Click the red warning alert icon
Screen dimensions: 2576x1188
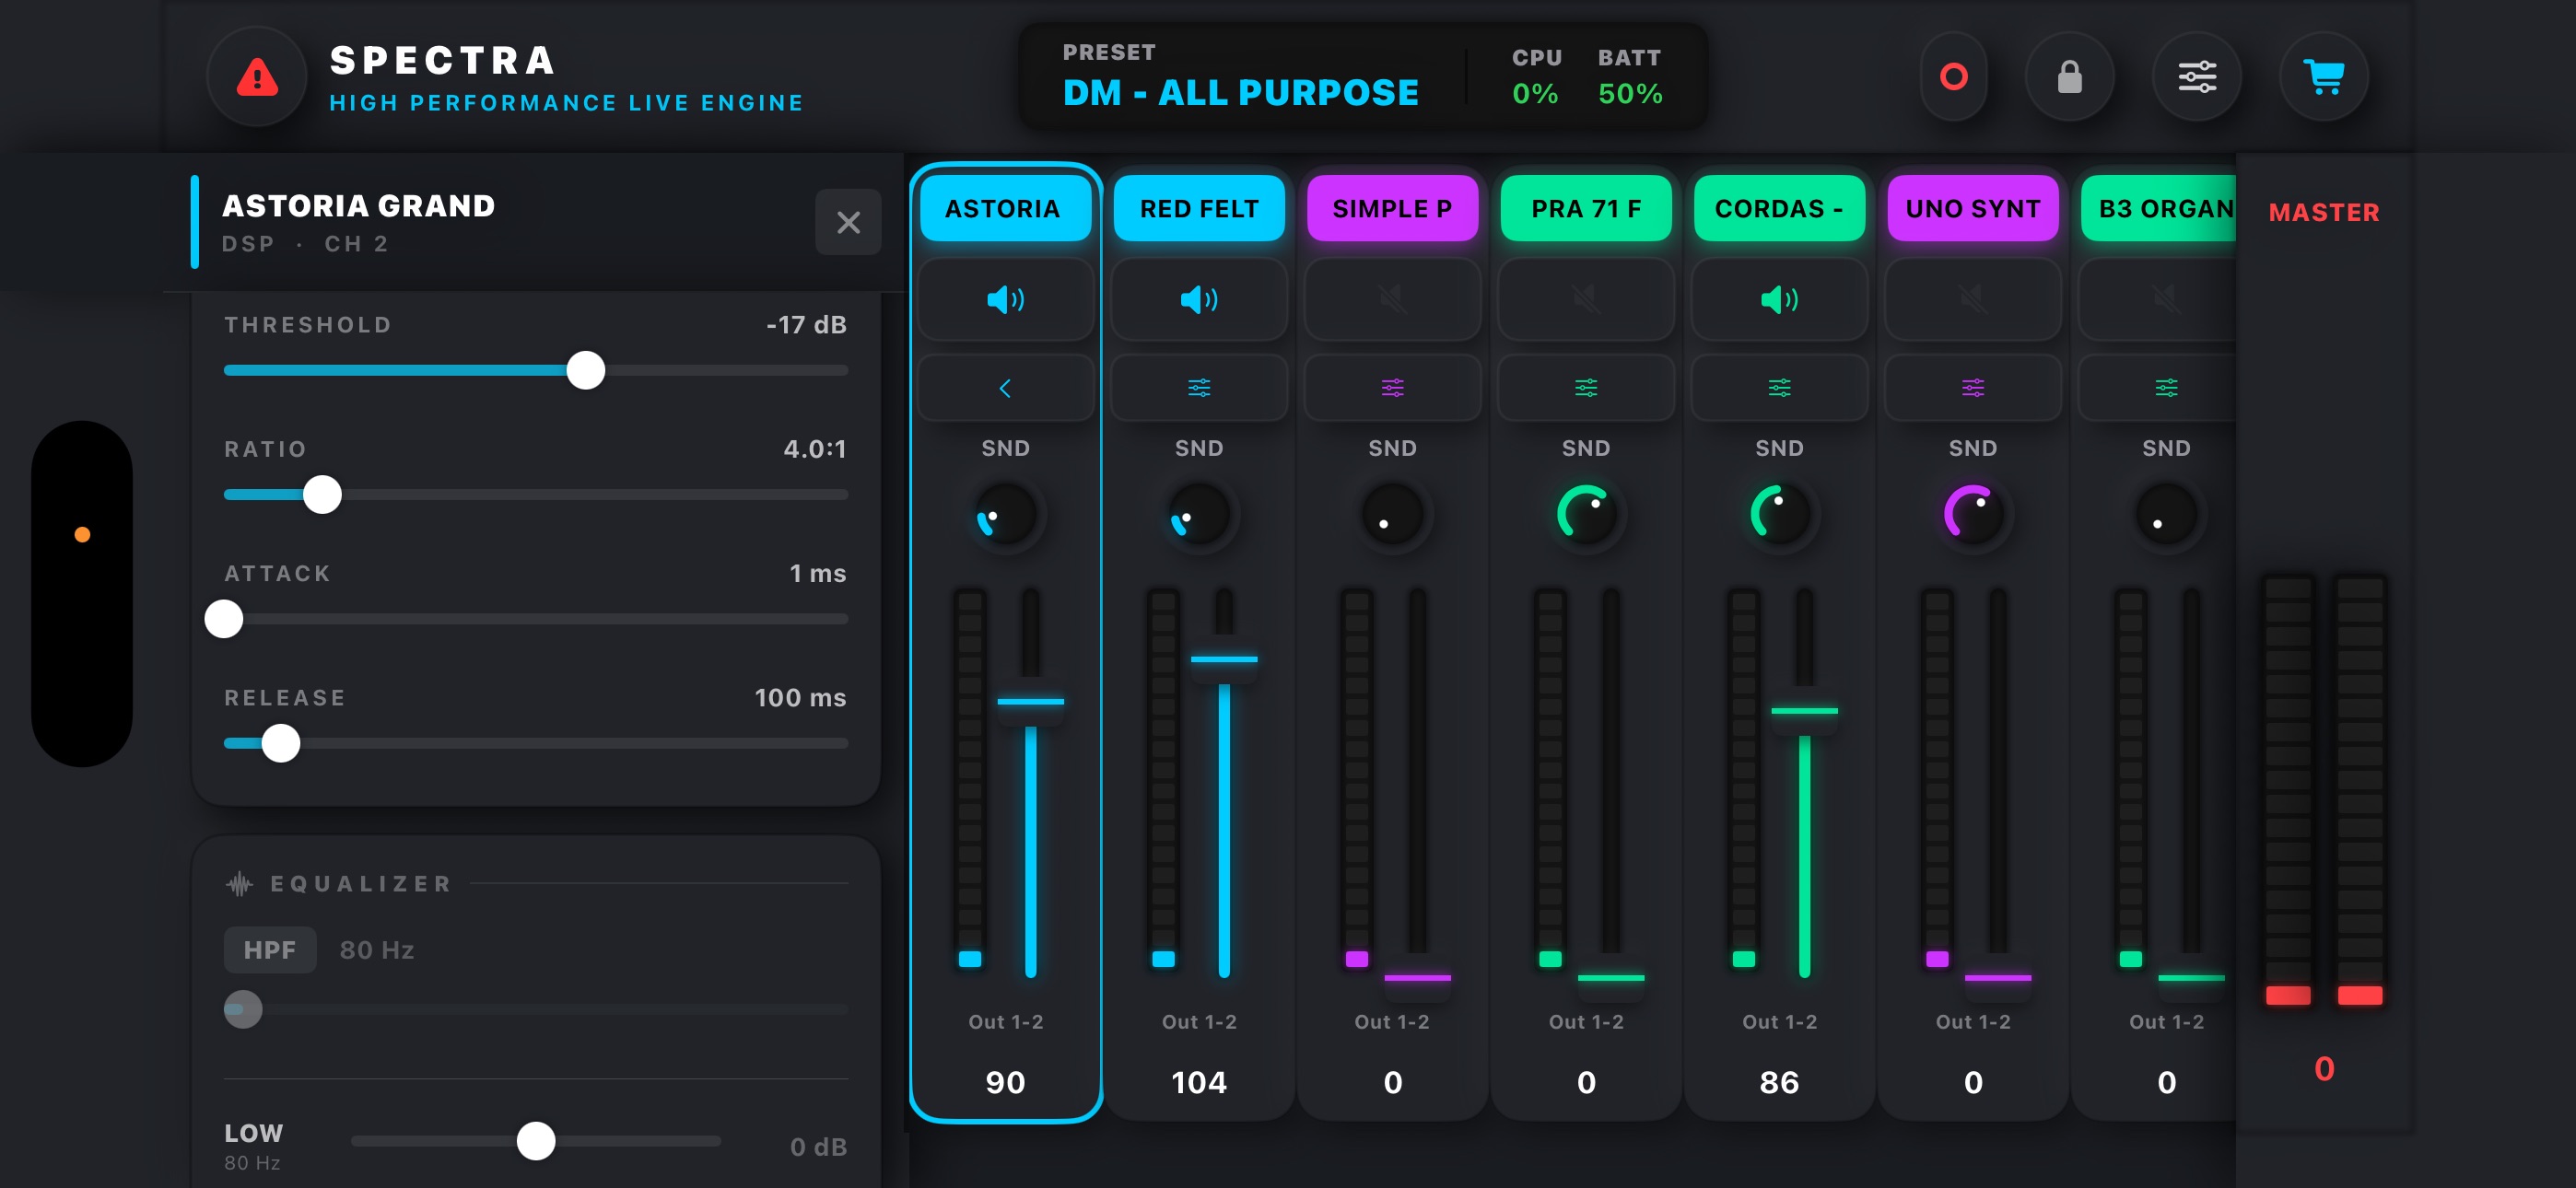coord(257,77)
